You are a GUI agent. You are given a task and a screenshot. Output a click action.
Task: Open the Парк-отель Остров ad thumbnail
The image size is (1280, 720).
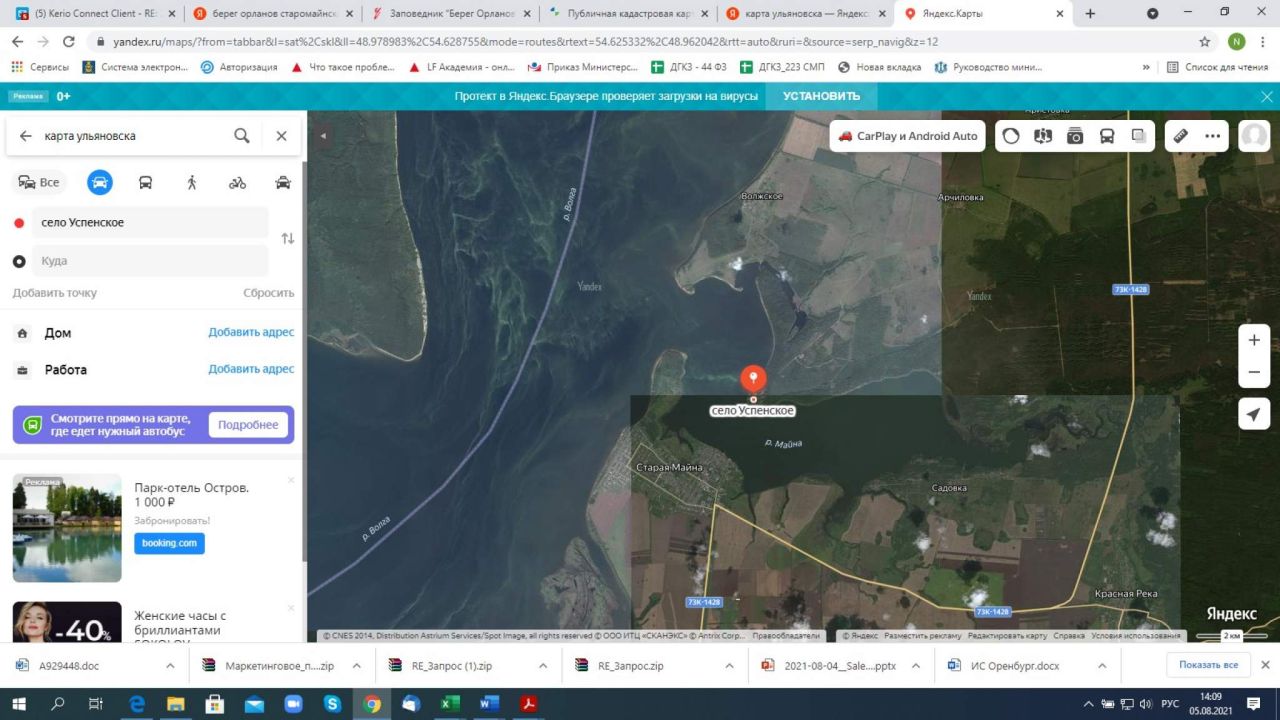click(x=67, y=528)
